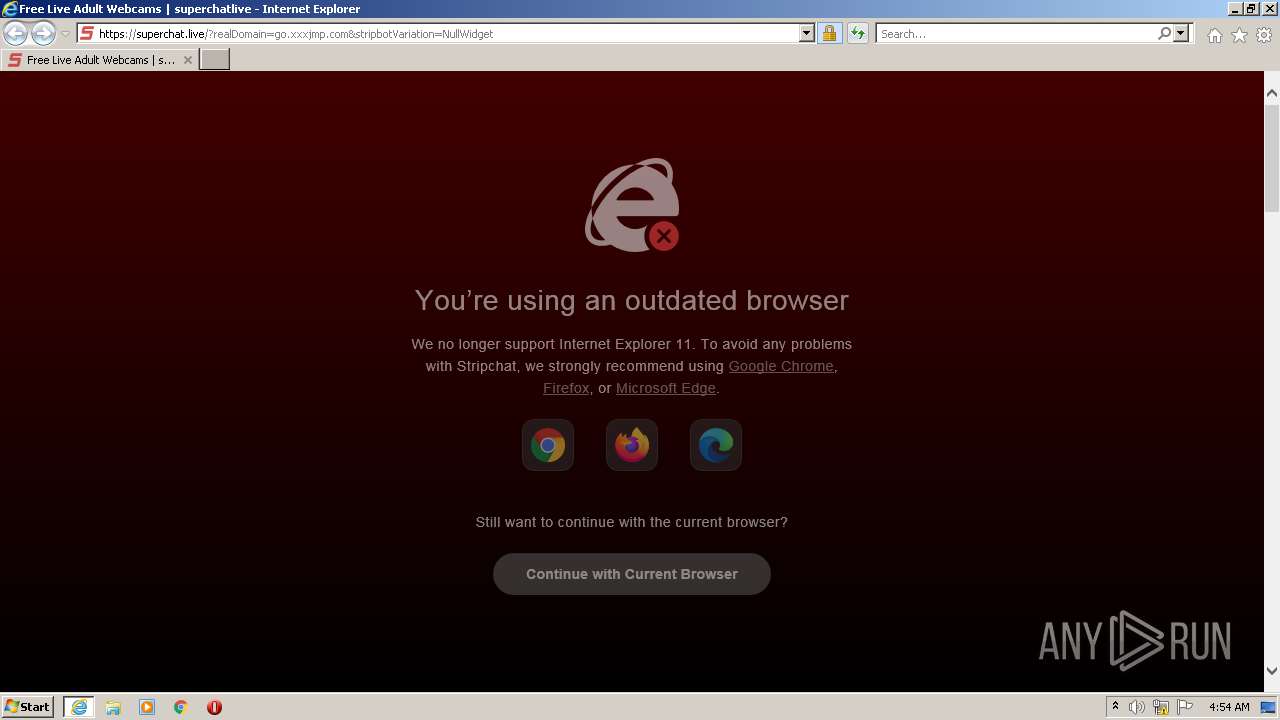
Task: Click the Action Center flag icon
Action: click(x=1185, y=707)
